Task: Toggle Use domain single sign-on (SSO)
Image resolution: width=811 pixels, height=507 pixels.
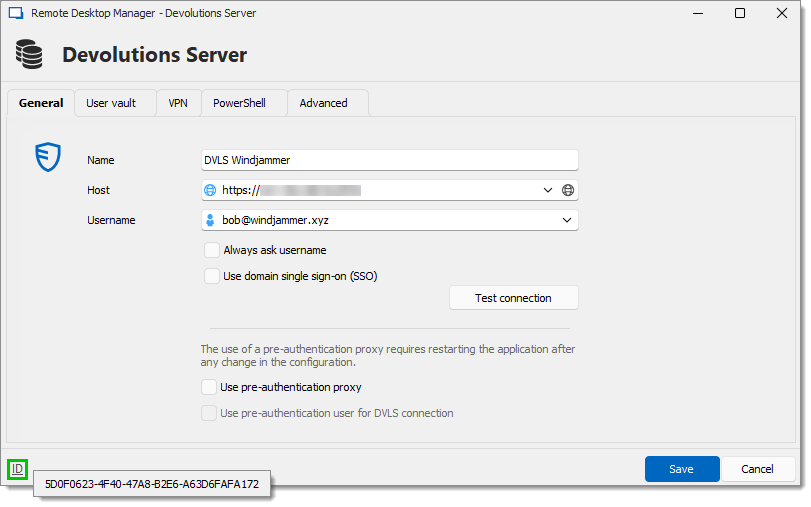Action: point(212,276)
